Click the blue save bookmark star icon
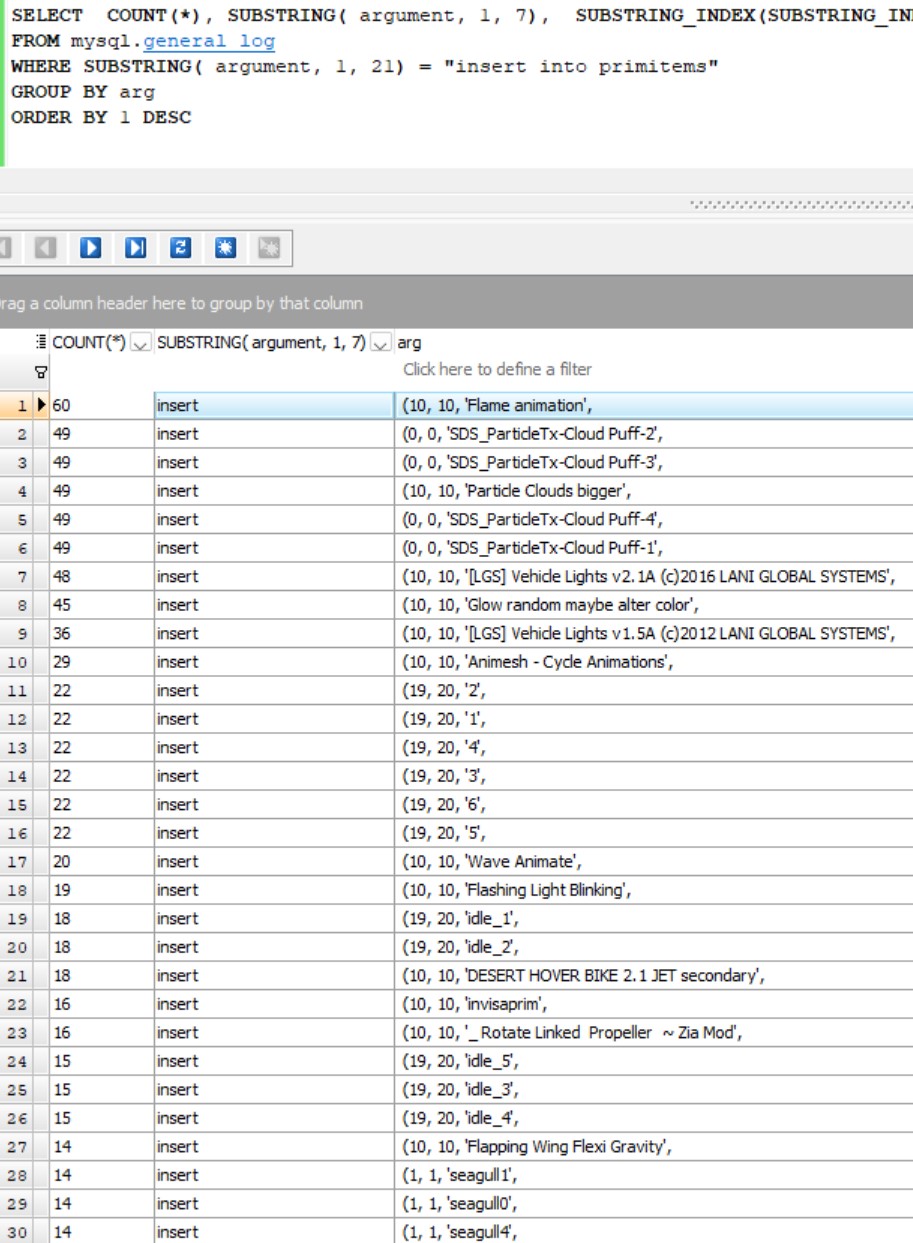The width and height of the screenshot is (913, 1243). click(225, 248)
